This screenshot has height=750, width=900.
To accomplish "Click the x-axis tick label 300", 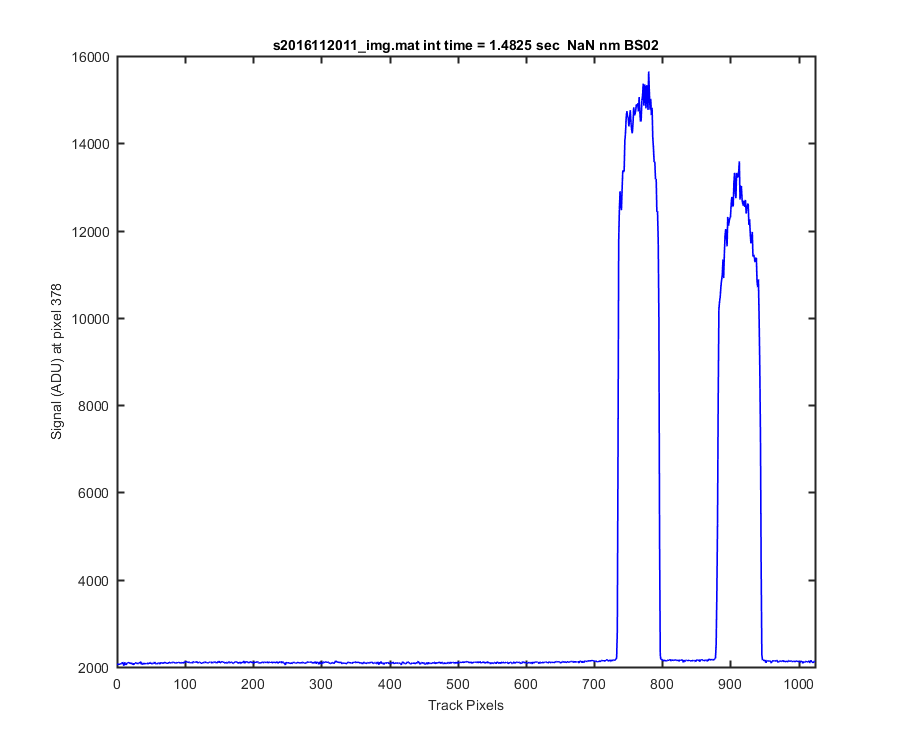I will [x=321, y=684].
